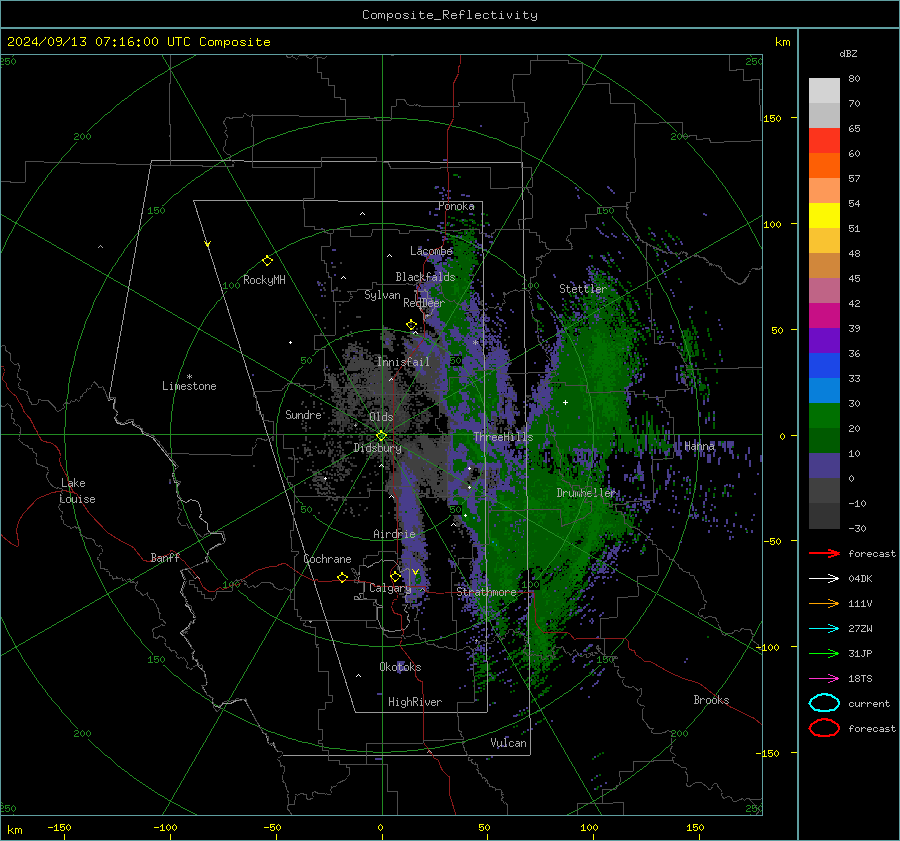Click the 04DK legend label
The image size is (900, 841).
(860, 578)
